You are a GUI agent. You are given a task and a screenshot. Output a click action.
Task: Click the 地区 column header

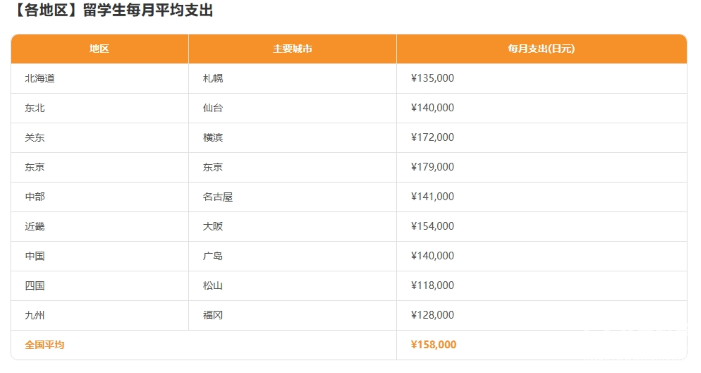[x=99, y=49]
